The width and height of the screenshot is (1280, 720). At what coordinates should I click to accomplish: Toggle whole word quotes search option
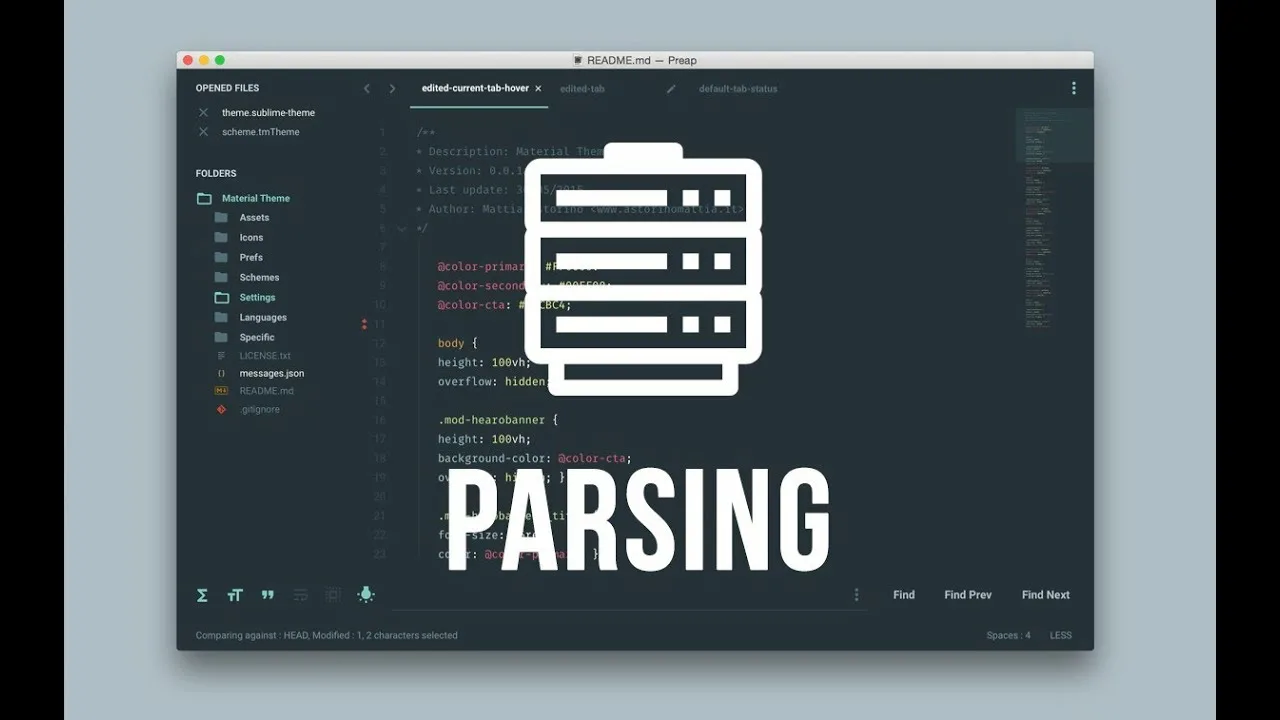(x=267, y=594)
